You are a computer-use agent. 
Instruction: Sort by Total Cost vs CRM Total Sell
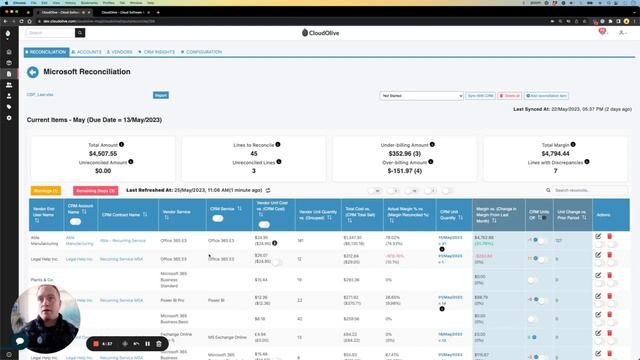tap(349, 220)
